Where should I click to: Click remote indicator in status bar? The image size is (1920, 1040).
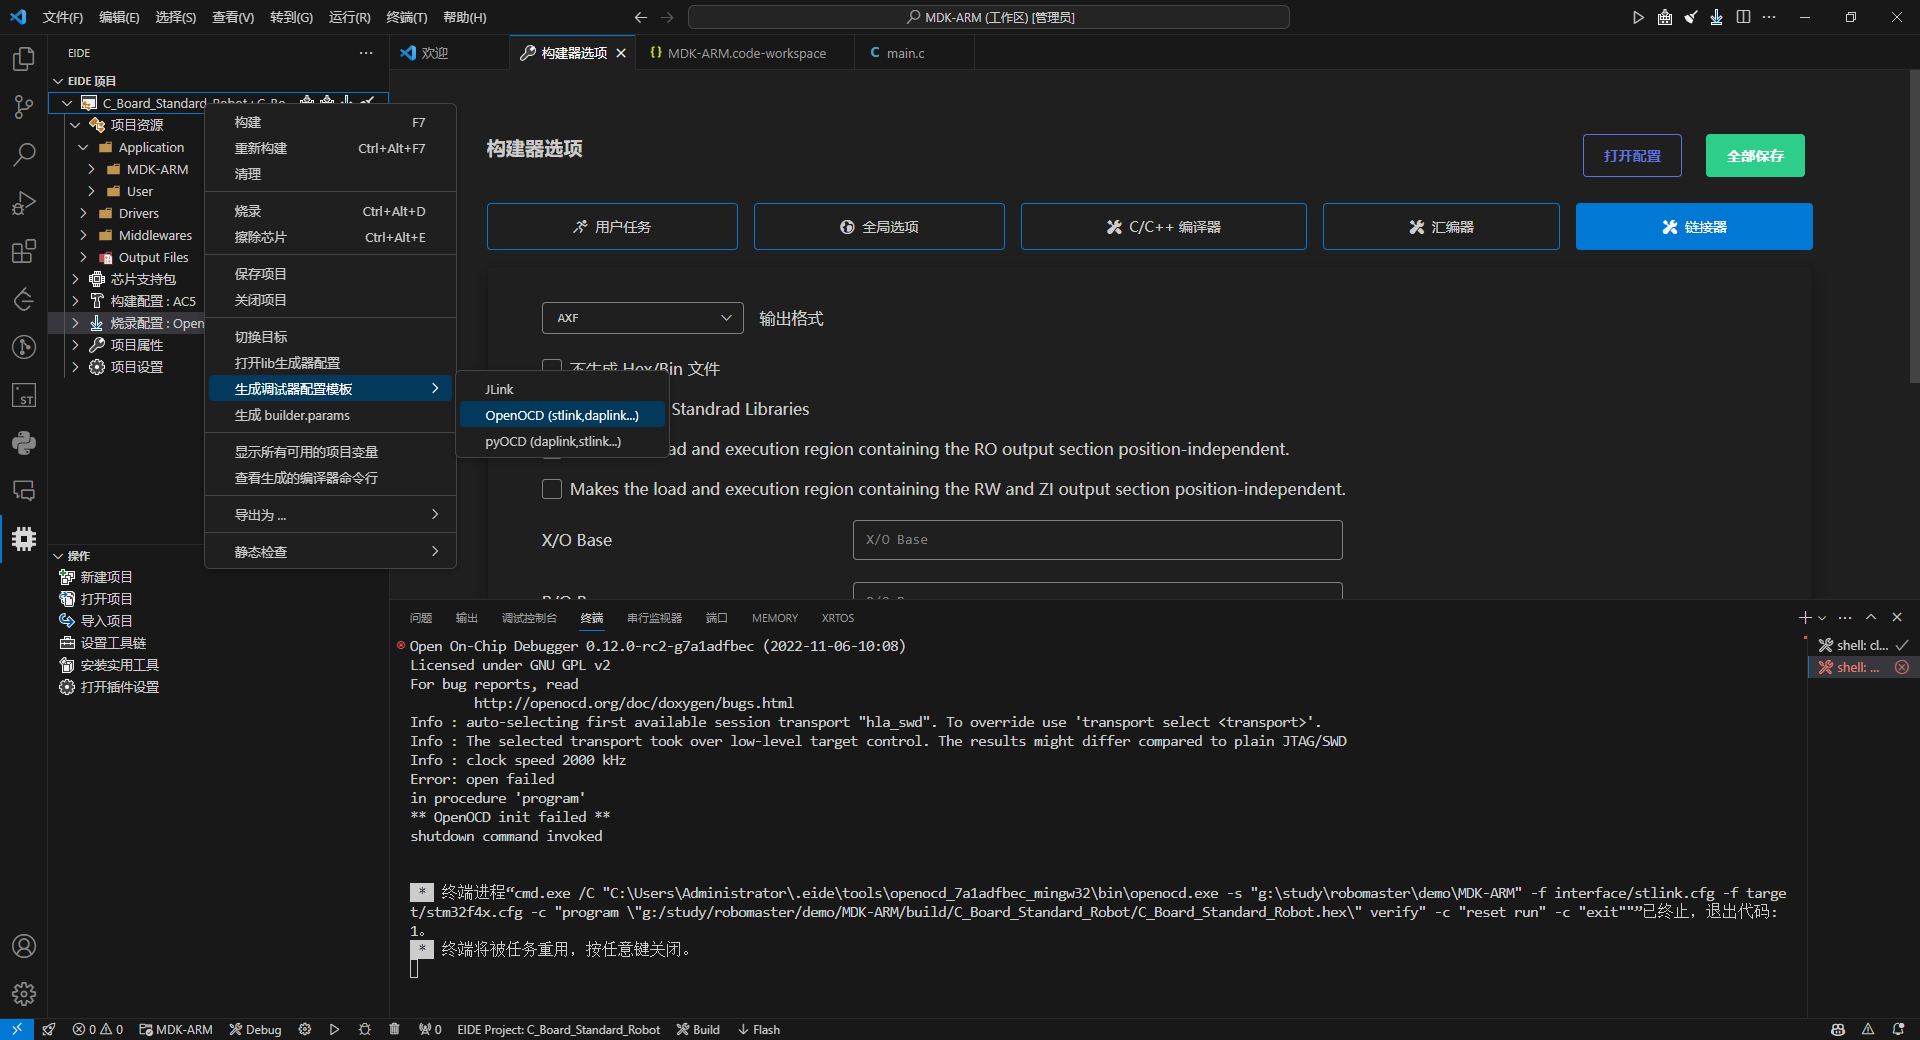click(17, 1029)
